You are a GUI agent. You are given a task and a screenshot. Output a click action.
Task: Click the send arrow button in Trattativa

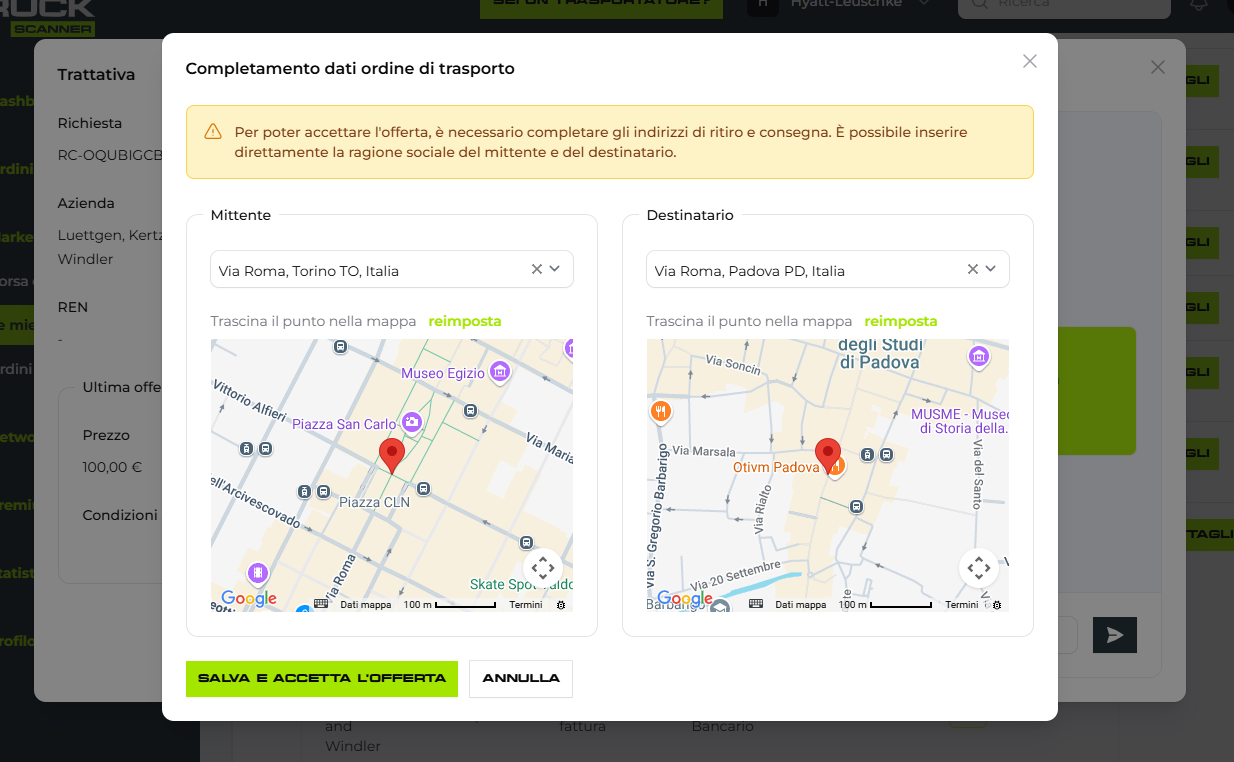coord(1115,635)
